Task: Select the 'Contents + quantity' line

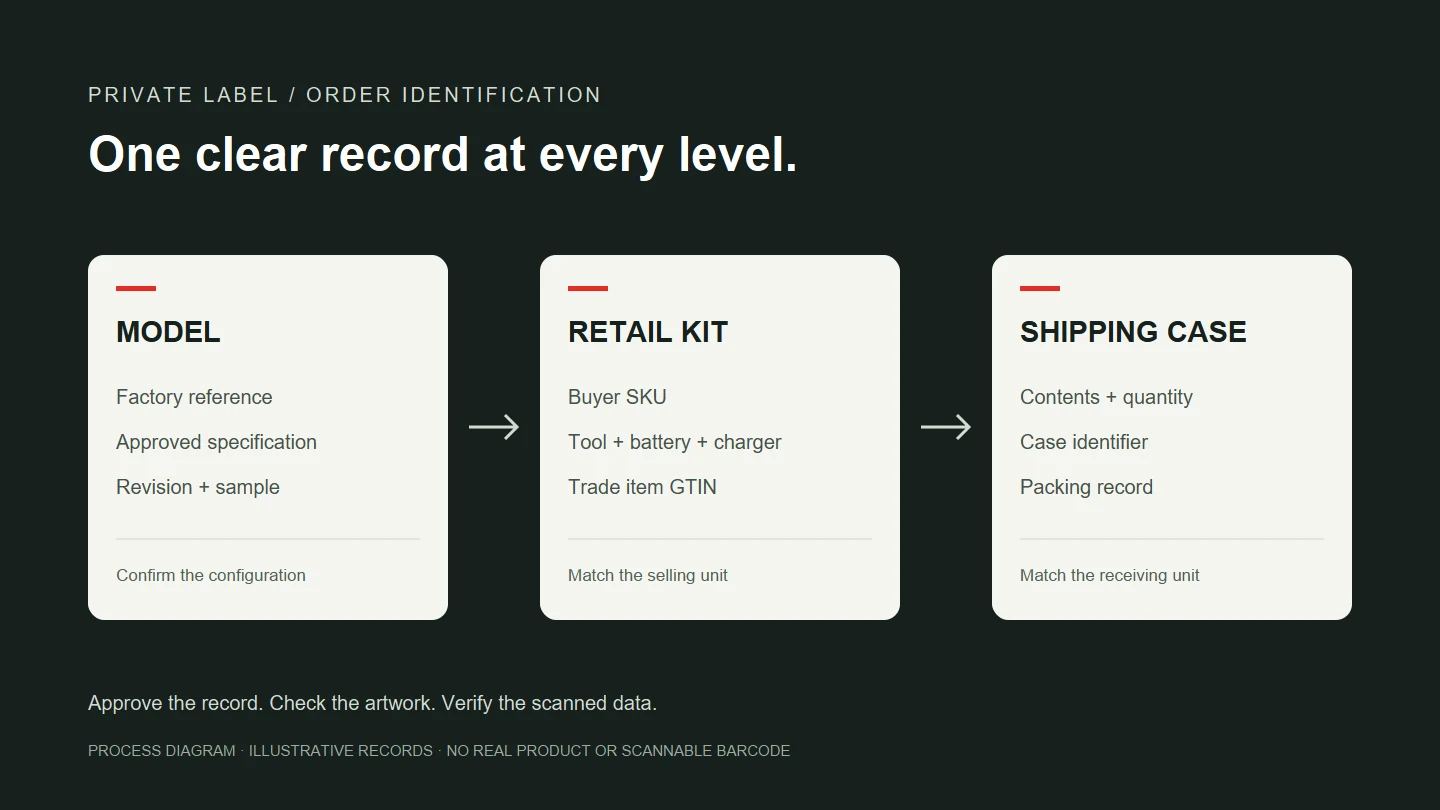Action: click(x=1106, y=397)
